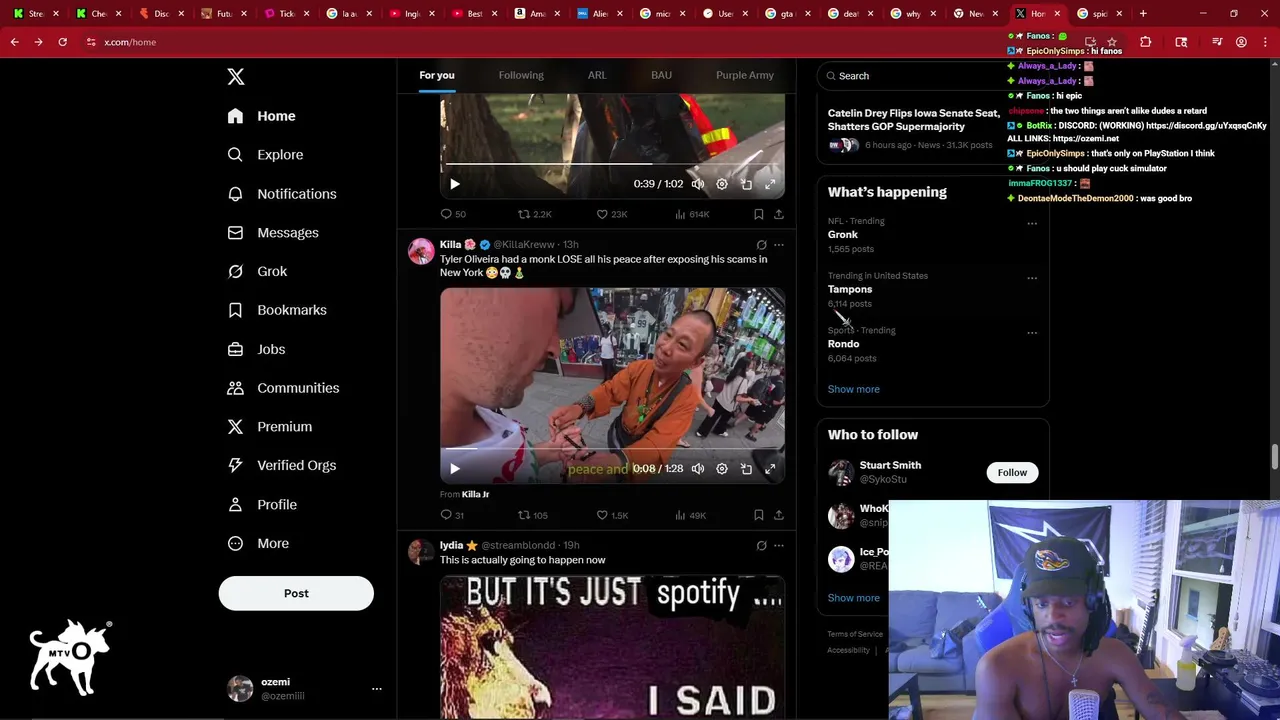
Task: Click the Post button
Action: [x=296, y=593]
